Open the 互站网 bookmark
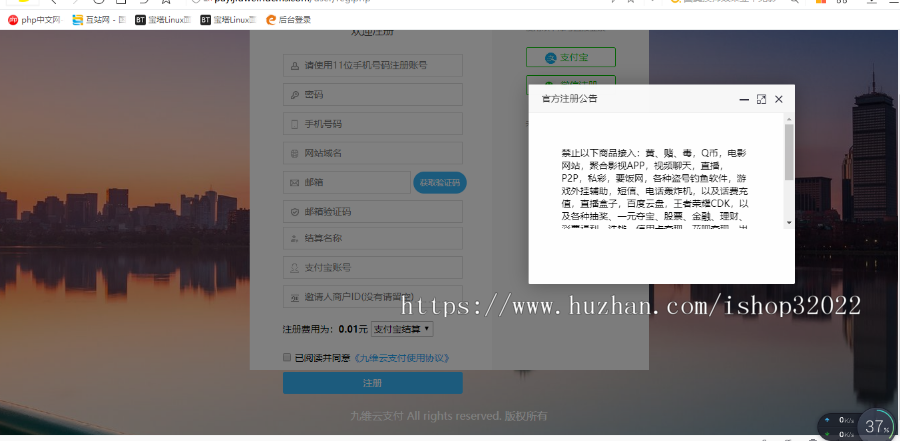 click(99, 20)
